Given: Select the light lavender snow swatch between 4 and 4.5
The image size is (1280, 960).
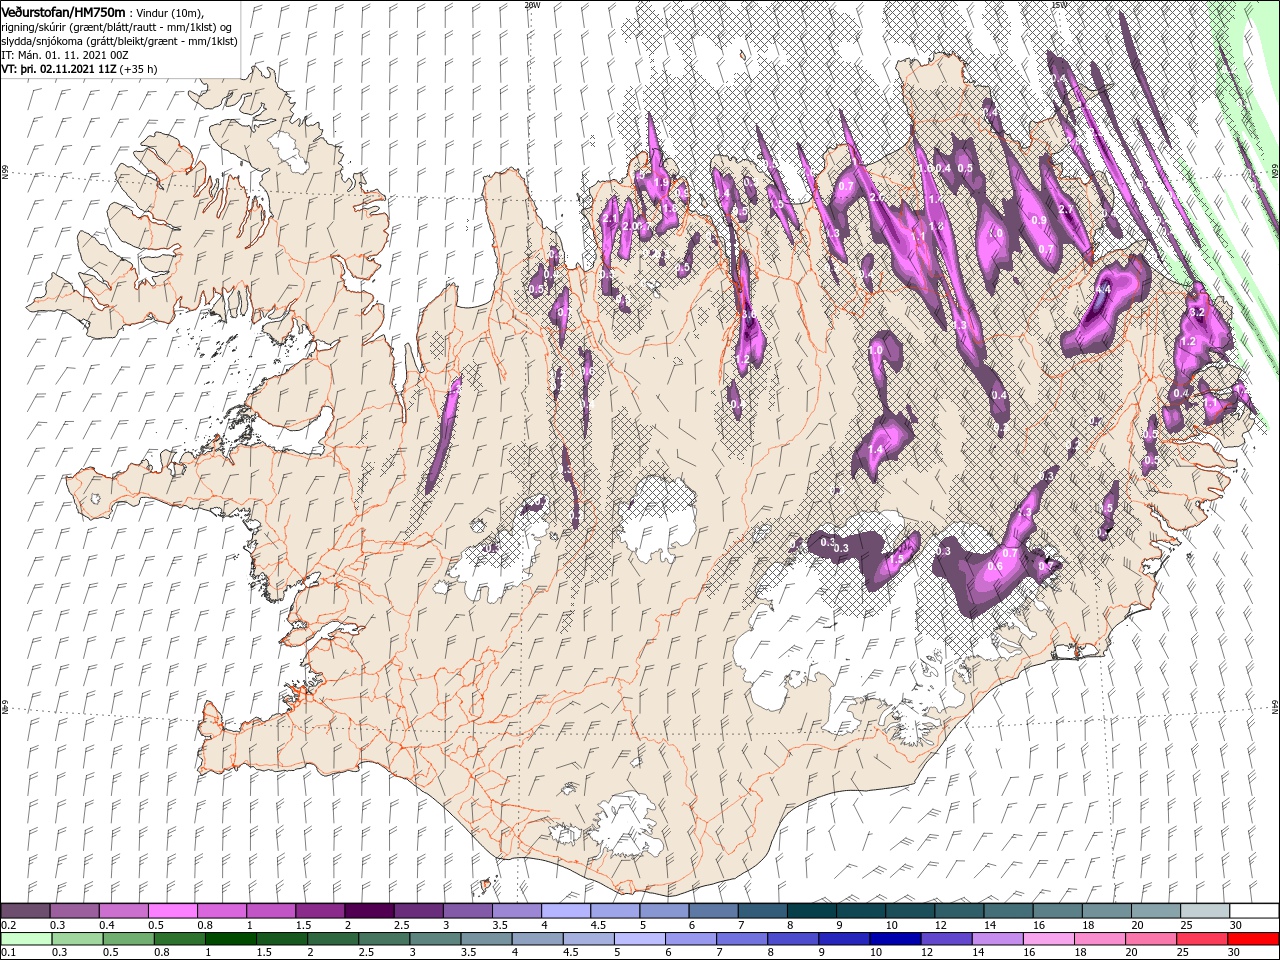Looking at the screenshot, I should (x=566, y=911).
